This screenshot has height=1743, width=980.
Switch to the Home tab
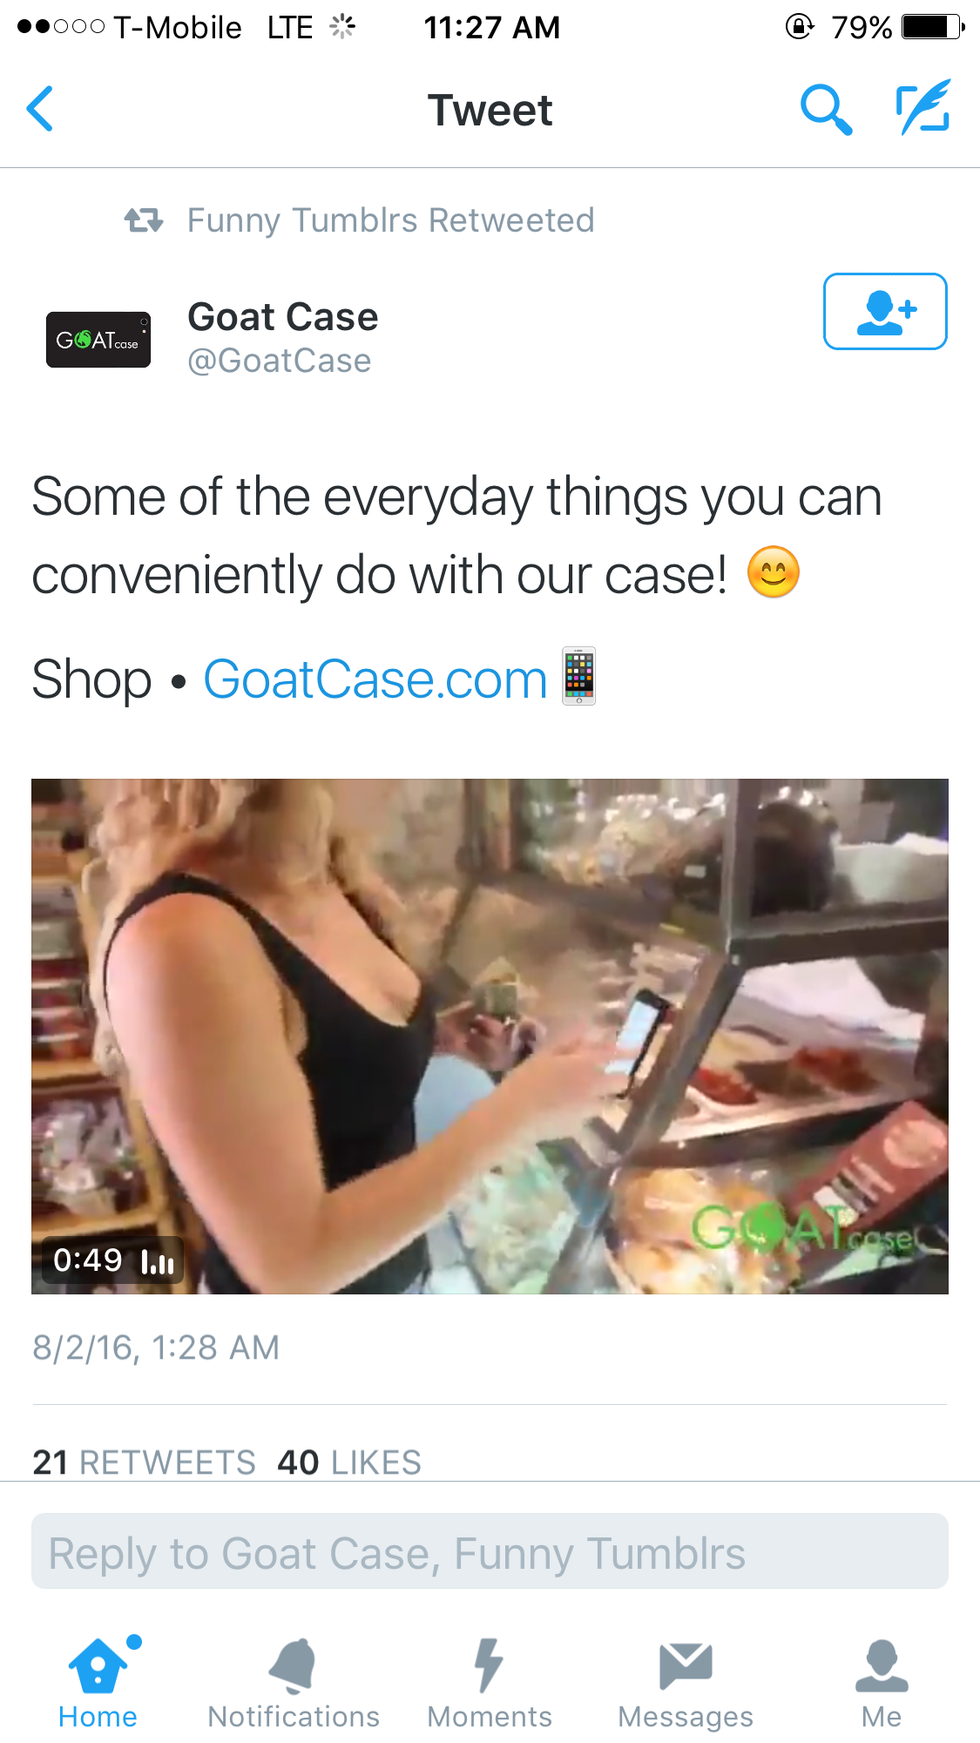[x=98, y=1683]
